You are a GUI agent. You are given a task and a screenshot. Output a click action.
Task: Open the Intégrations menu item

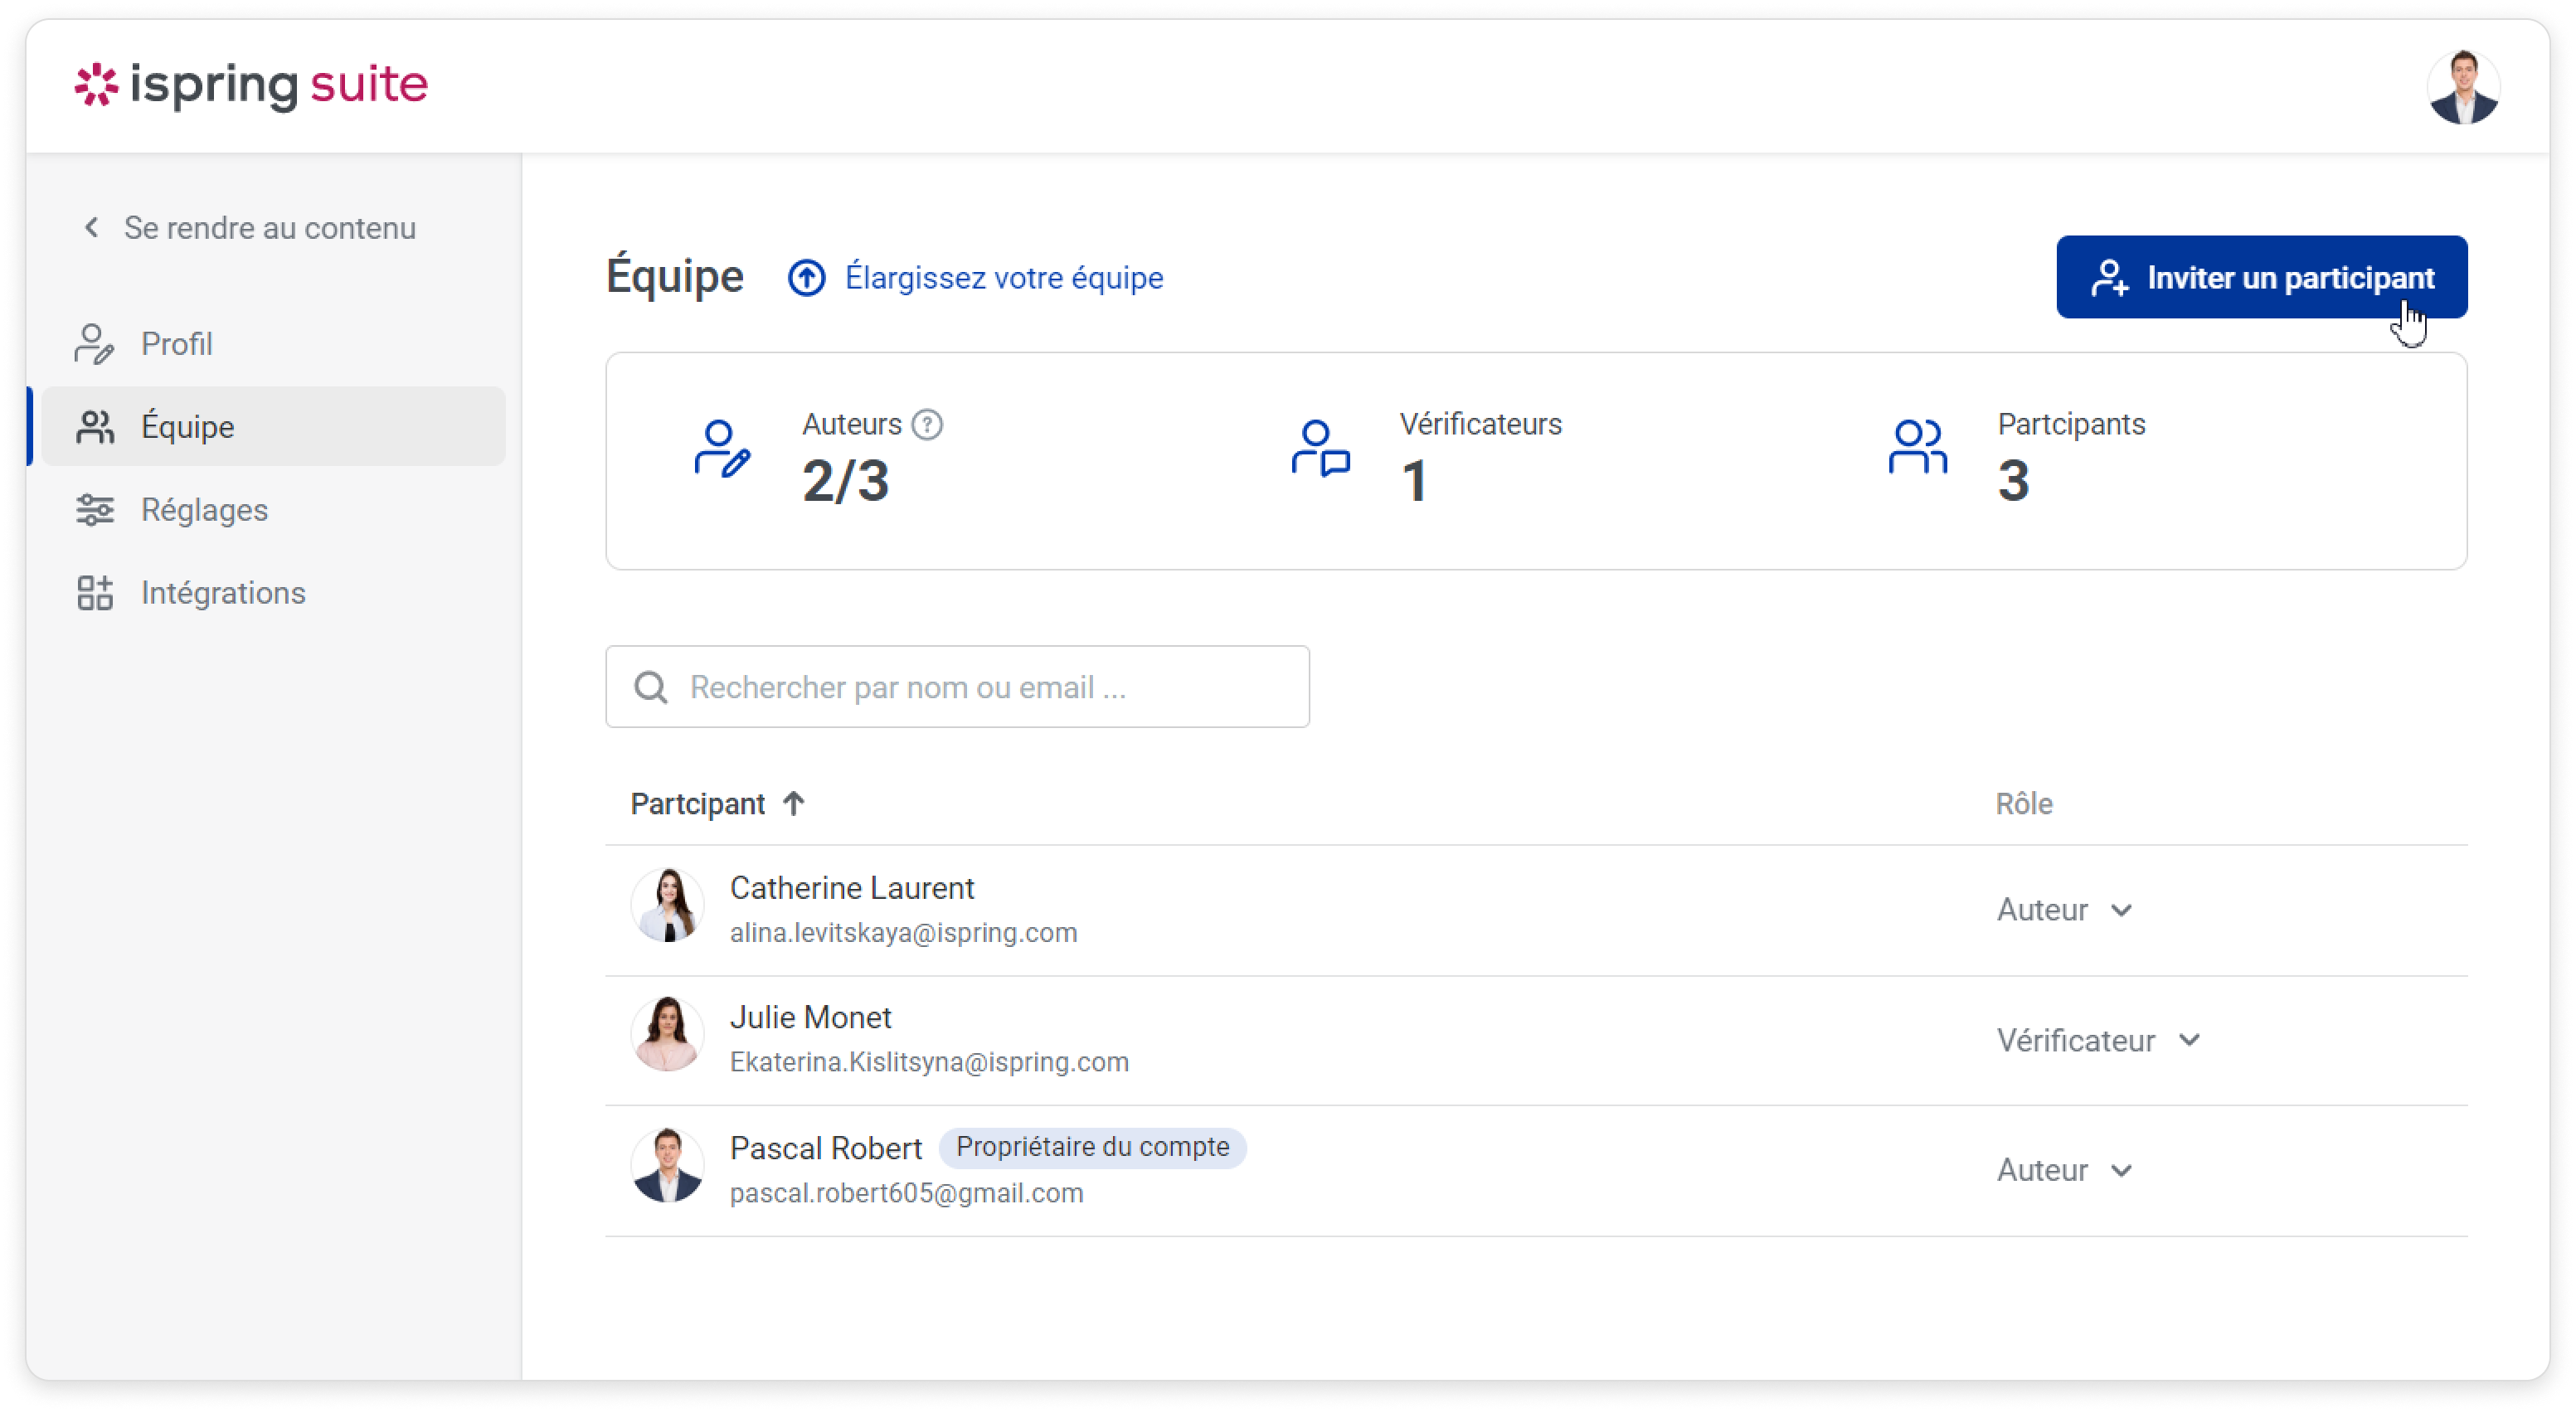[x=223, y=593]
